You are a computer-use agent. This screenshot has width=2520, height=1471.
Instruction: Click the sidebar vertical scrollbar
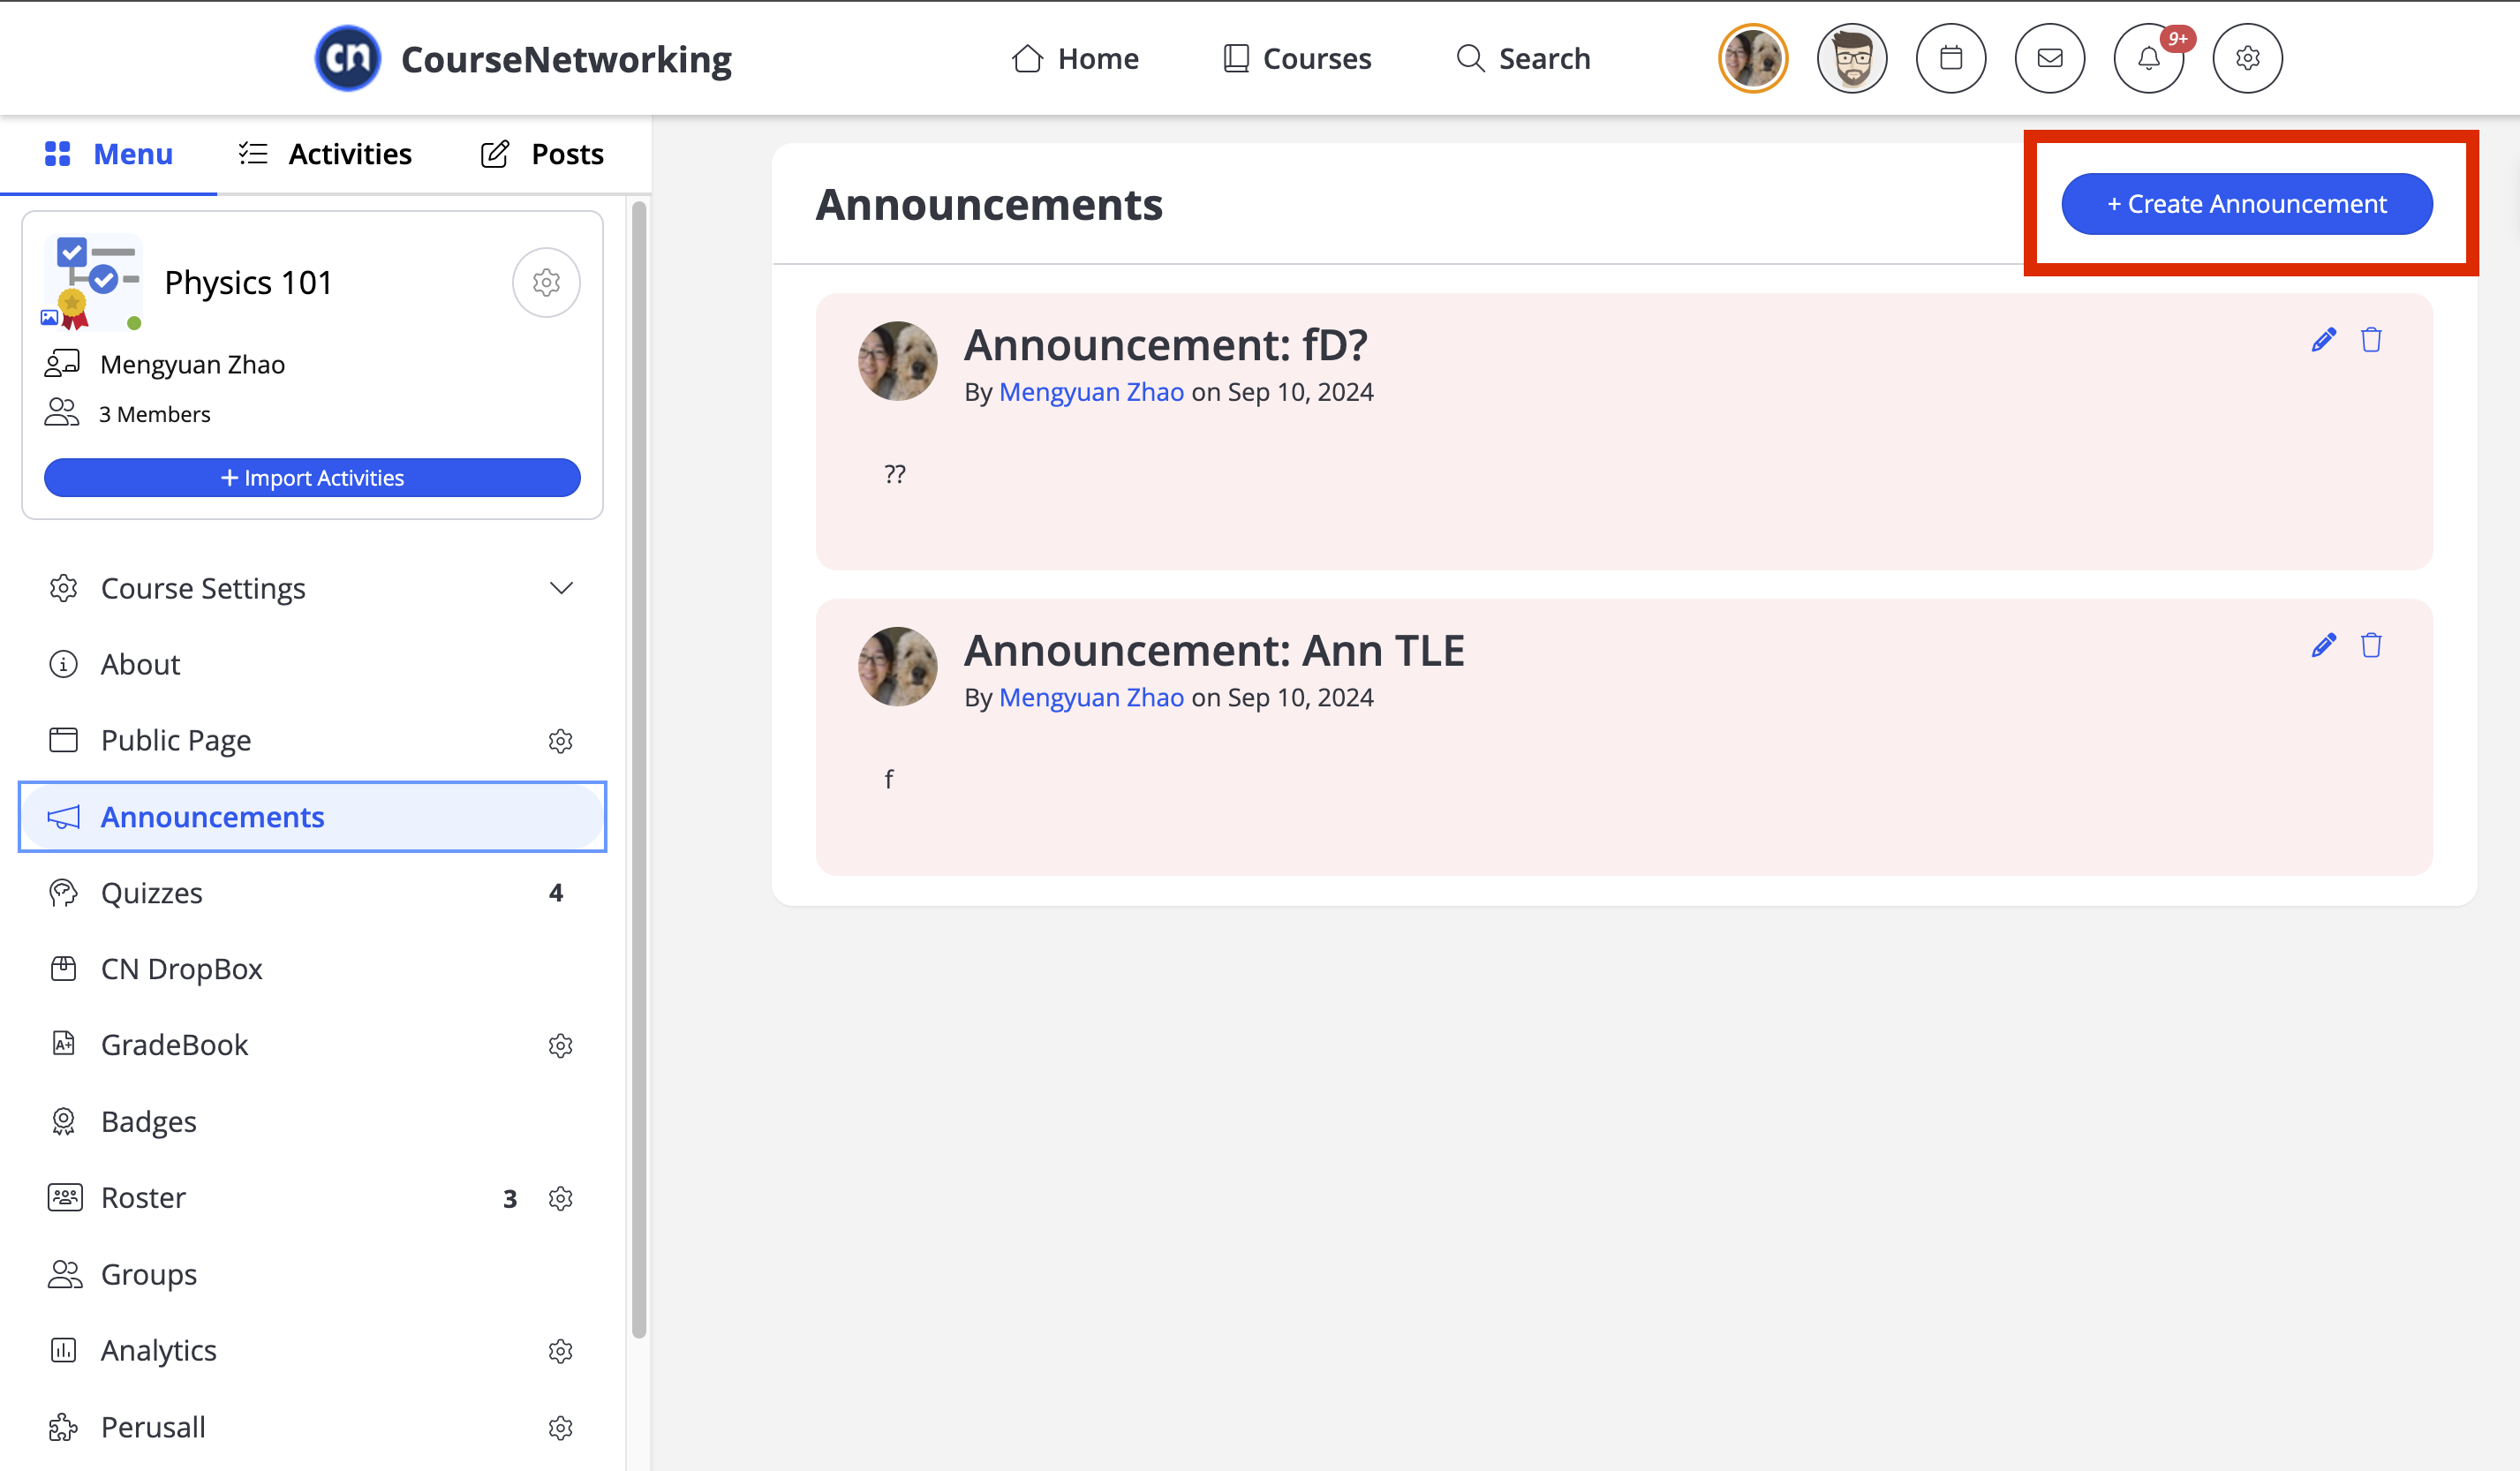(639, 770)
